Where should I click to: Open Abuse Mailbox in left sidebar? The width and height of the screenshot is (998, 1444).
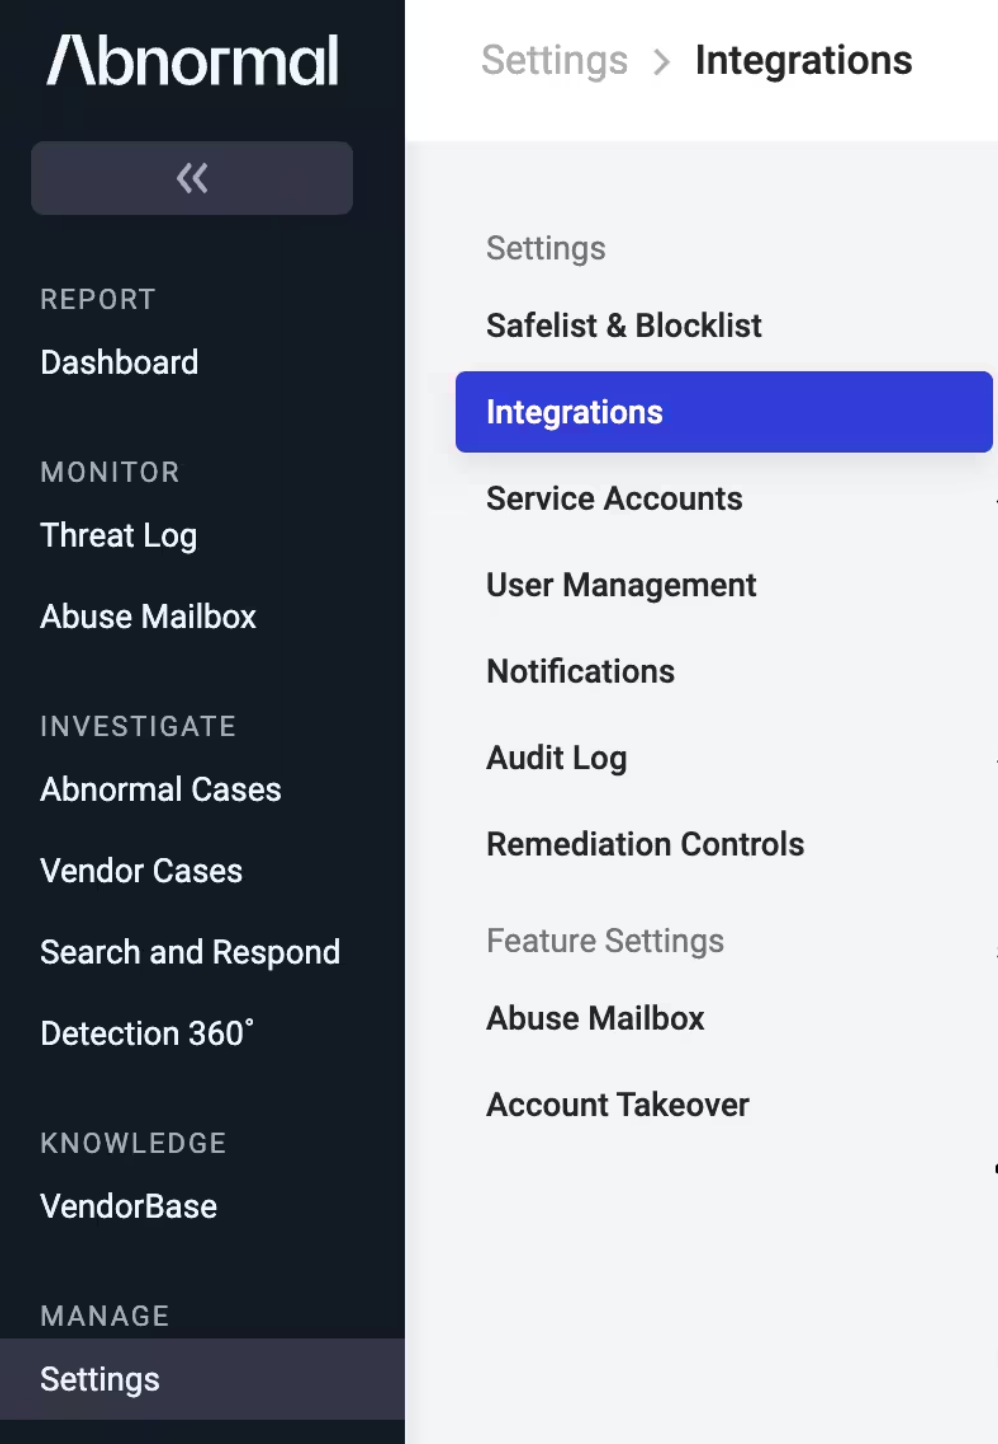[148, 616]
